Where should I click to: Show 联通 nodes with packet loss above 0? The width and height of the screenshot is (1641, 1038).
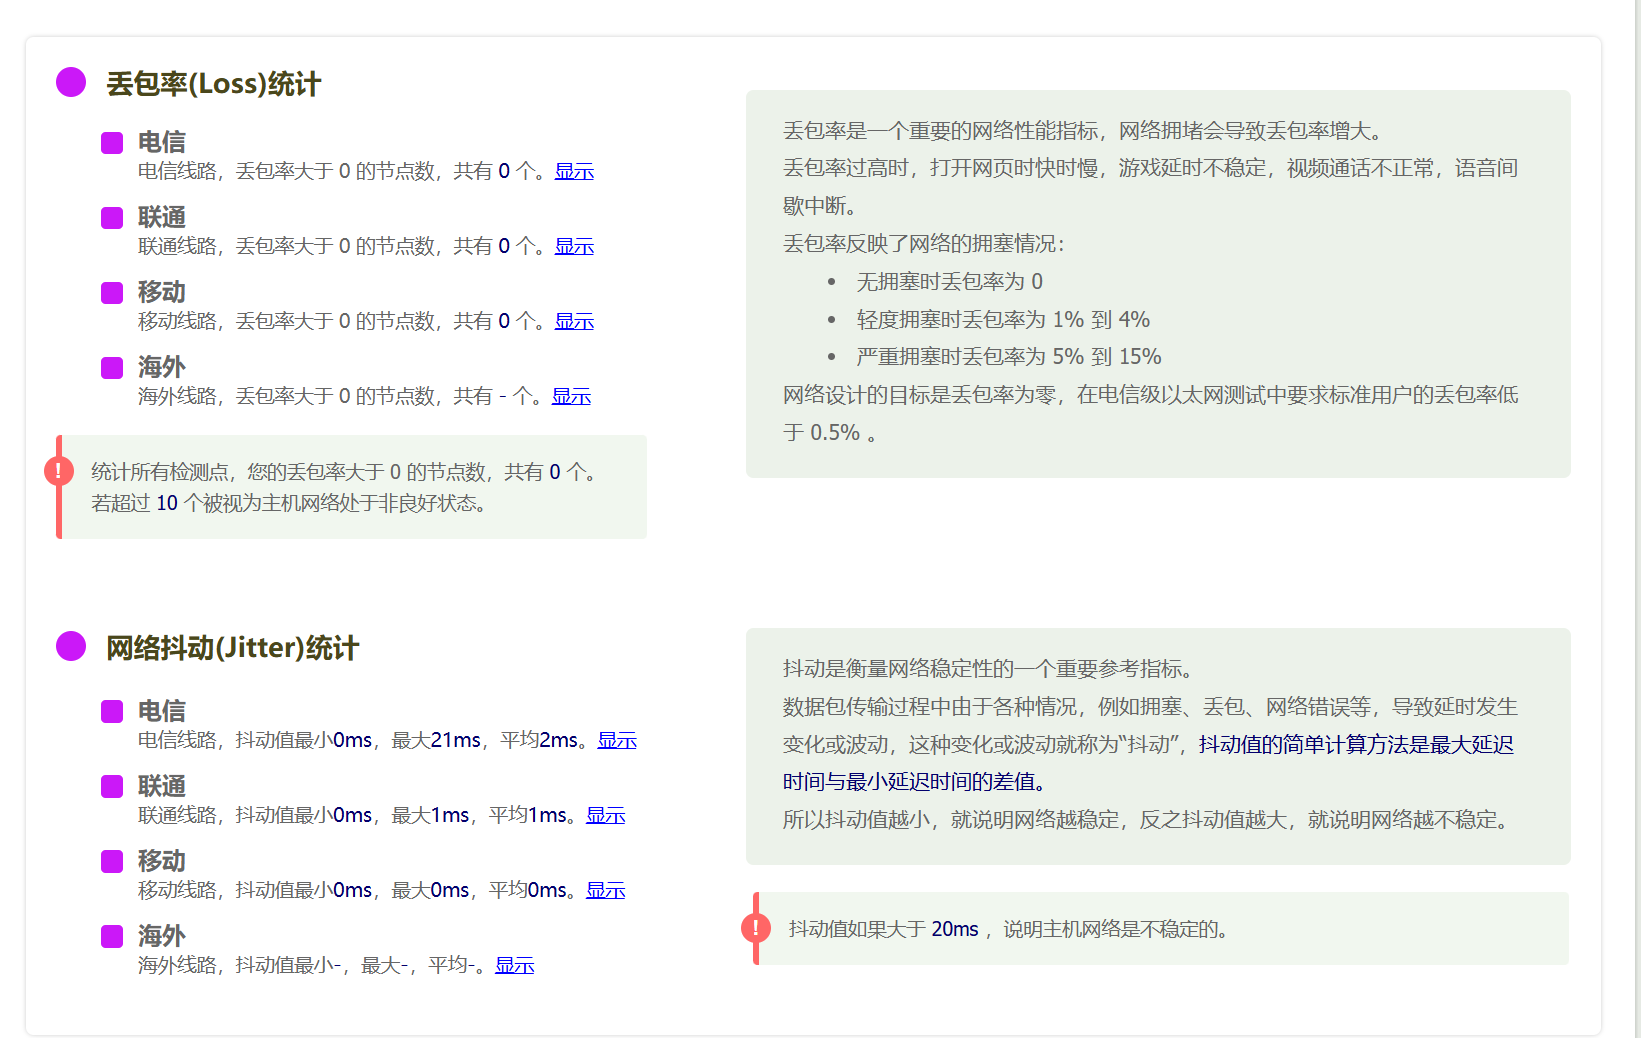[x=574, y=247]
